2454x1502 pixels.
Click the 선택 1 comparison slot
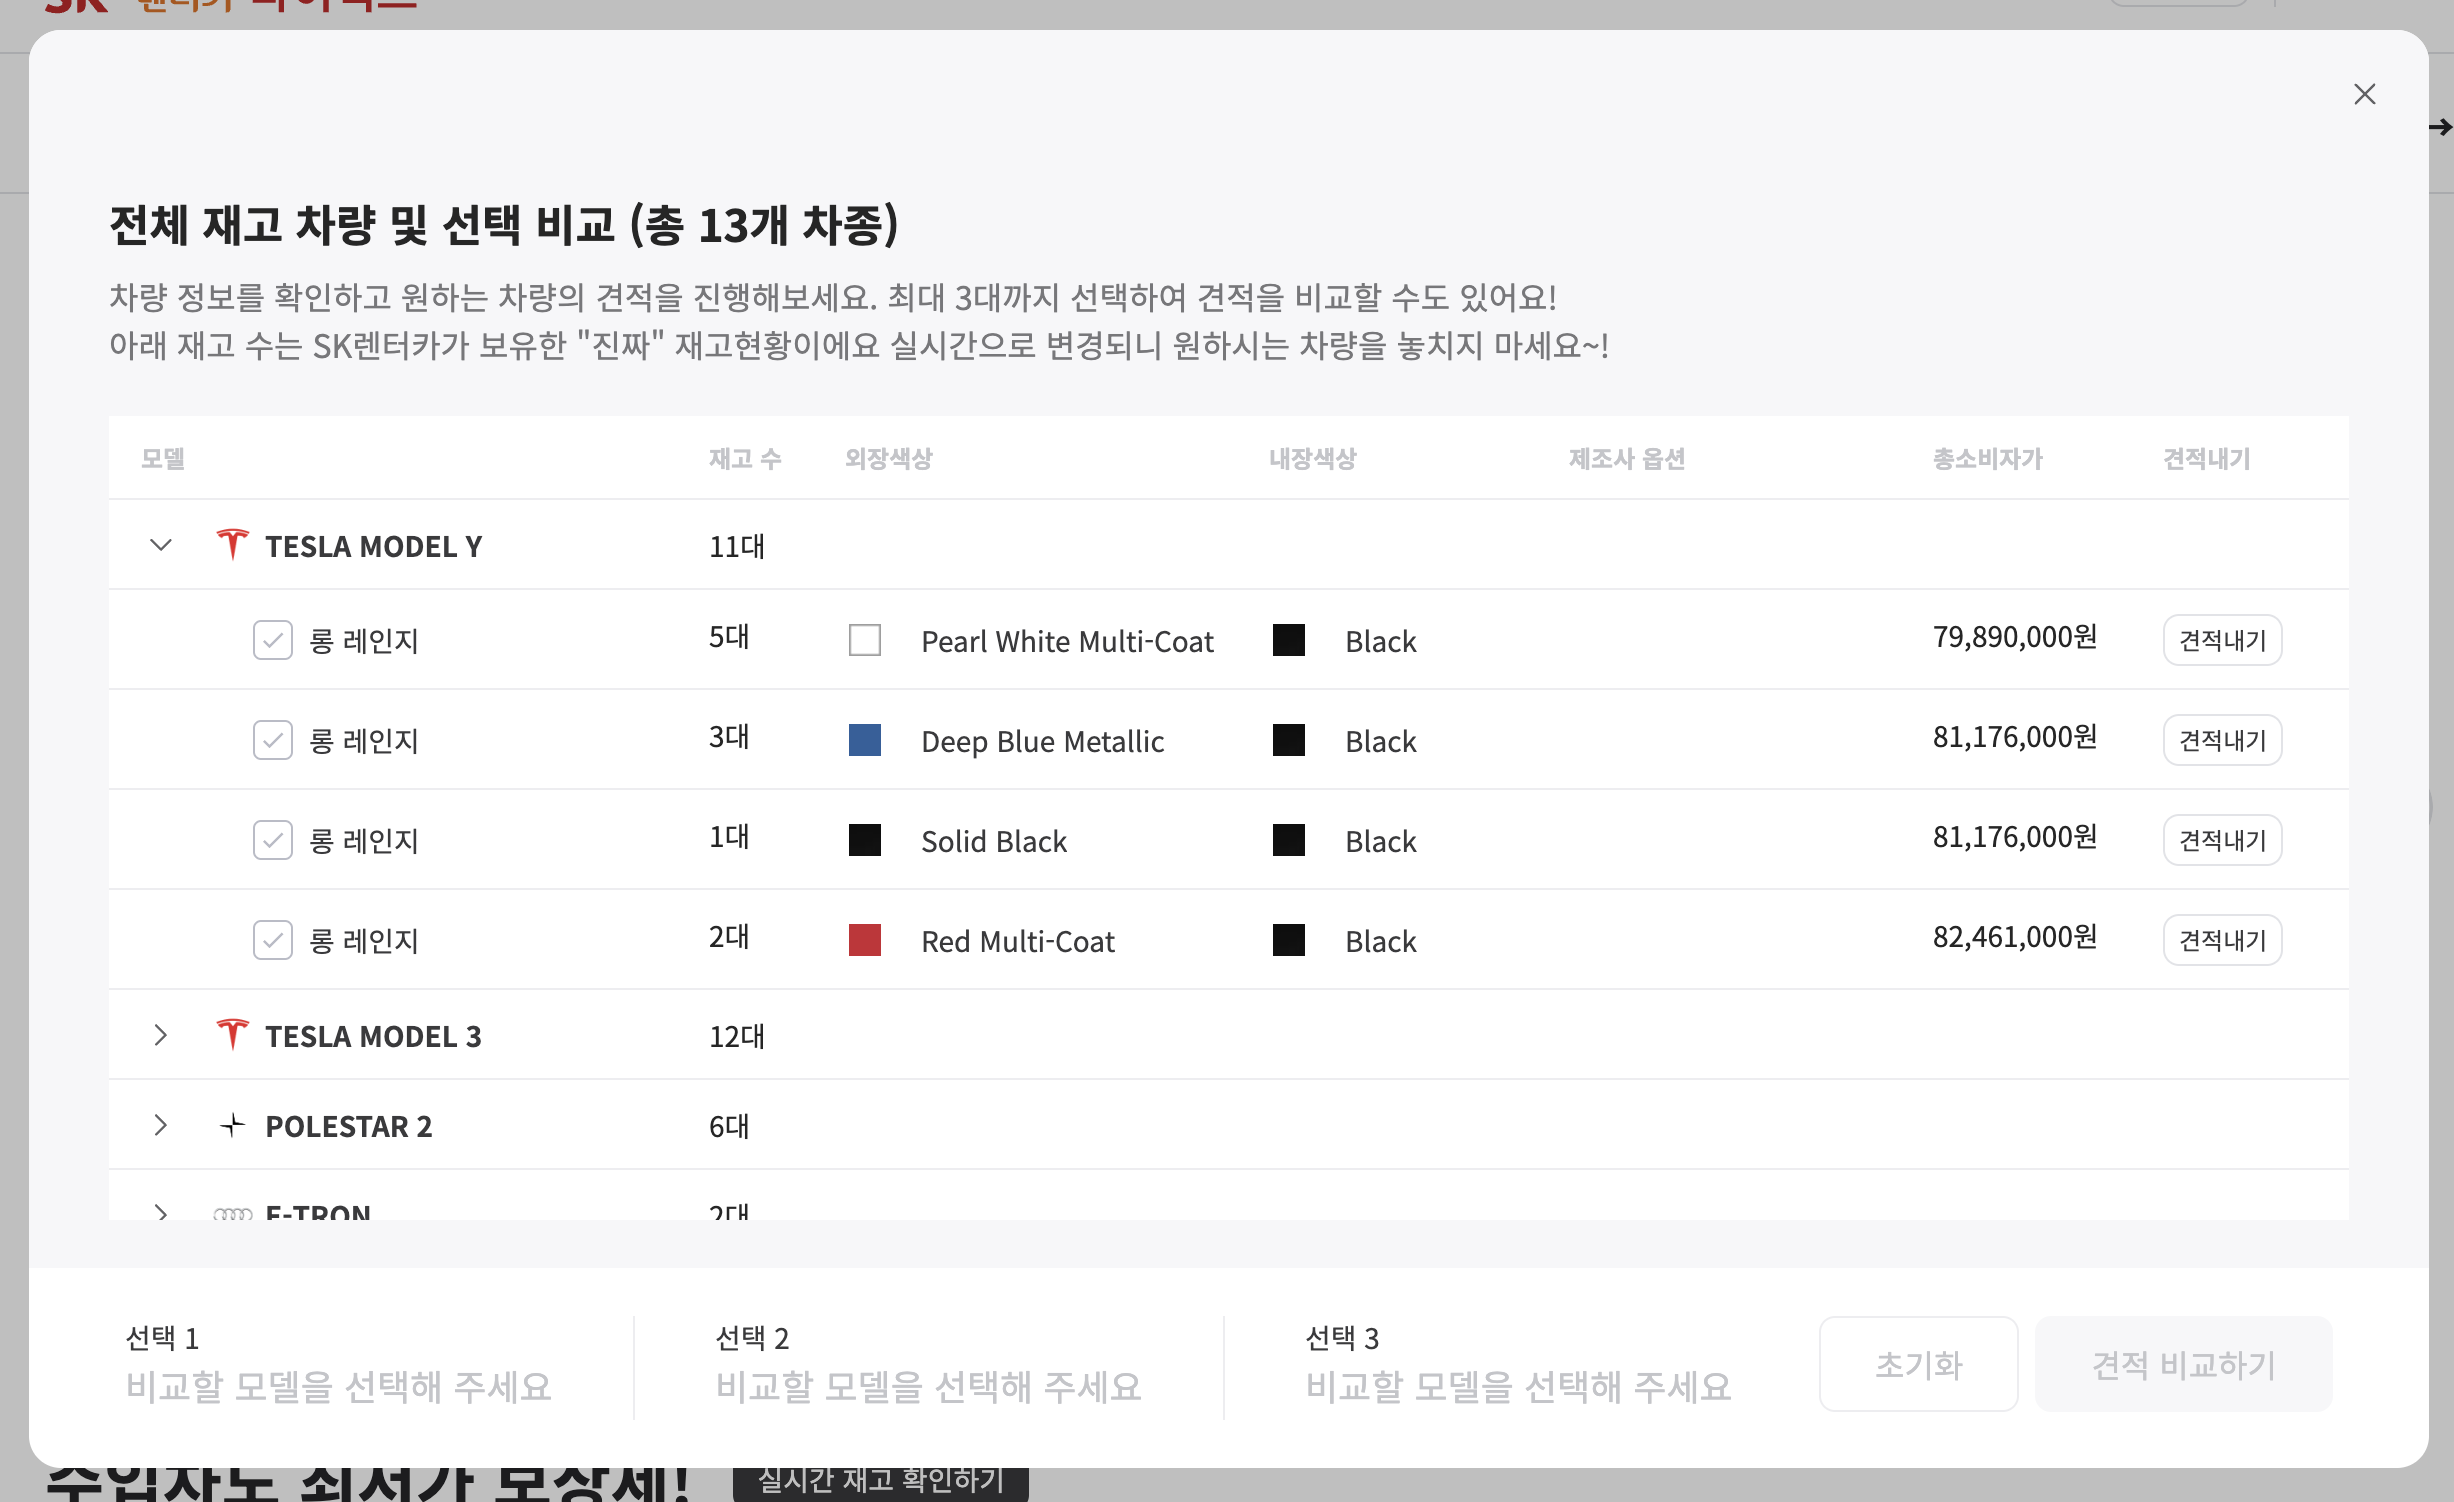[x=338, y=1365]
